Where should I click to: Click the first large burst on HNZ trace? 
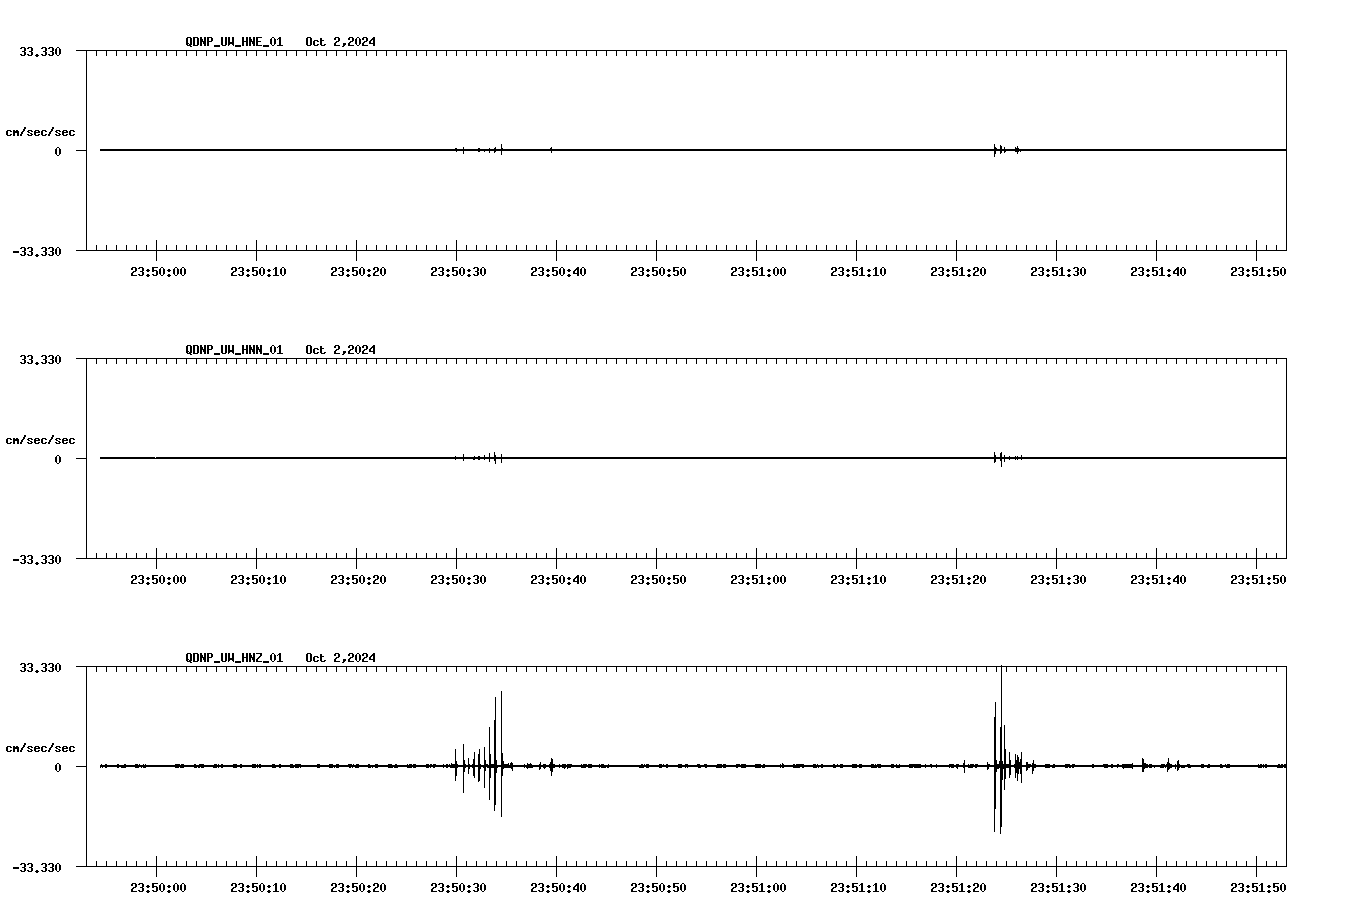[482, 755]
